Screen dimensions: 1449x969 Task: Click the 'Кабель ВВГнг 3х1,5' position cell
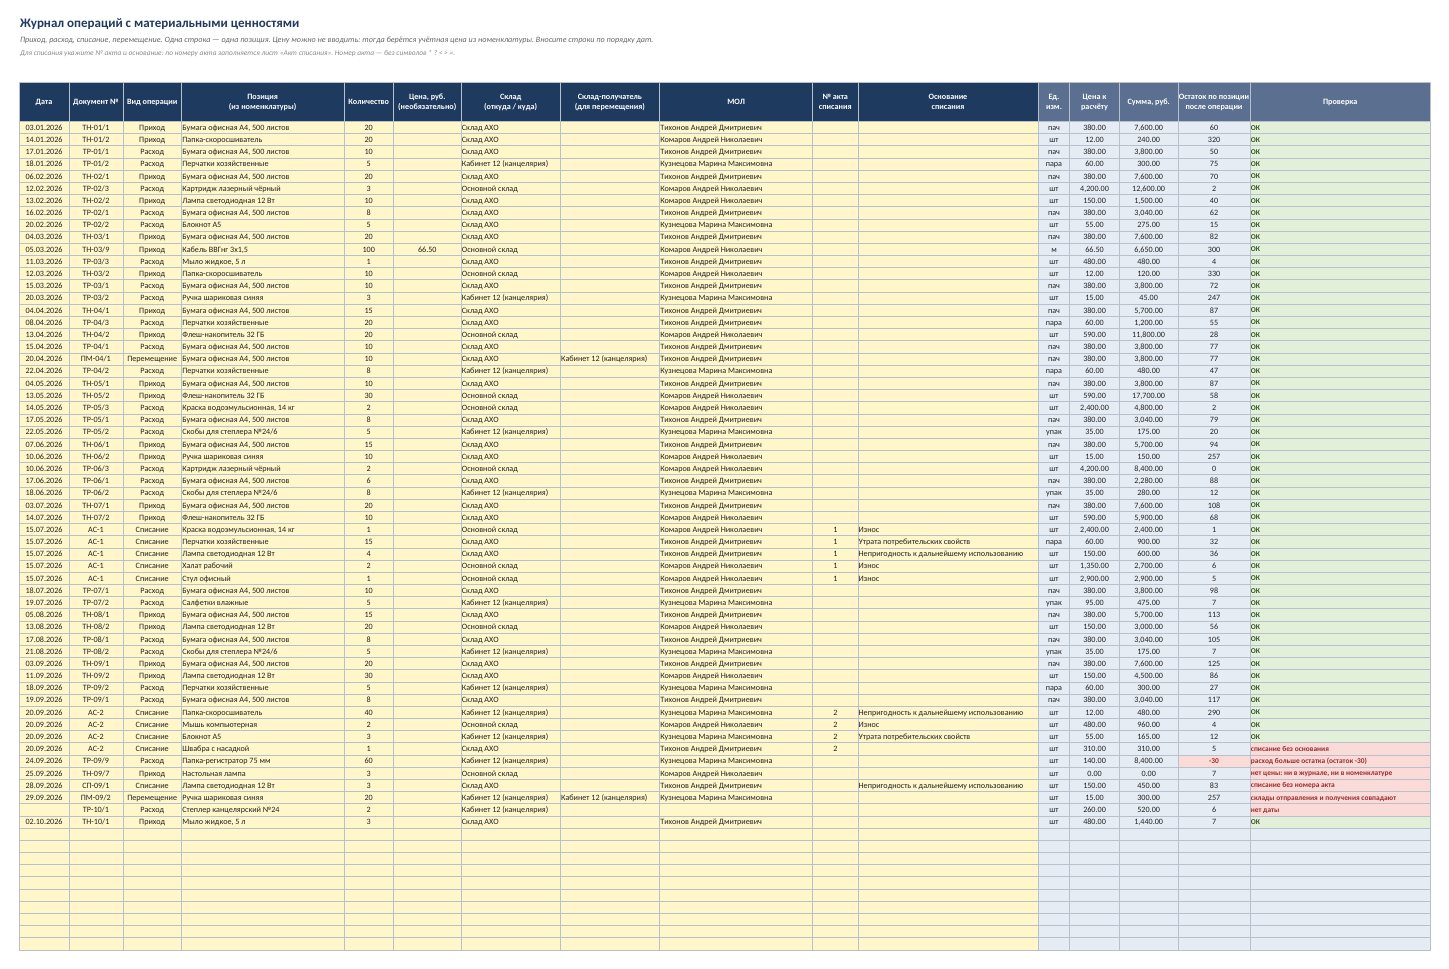click(x=263, y=249)
